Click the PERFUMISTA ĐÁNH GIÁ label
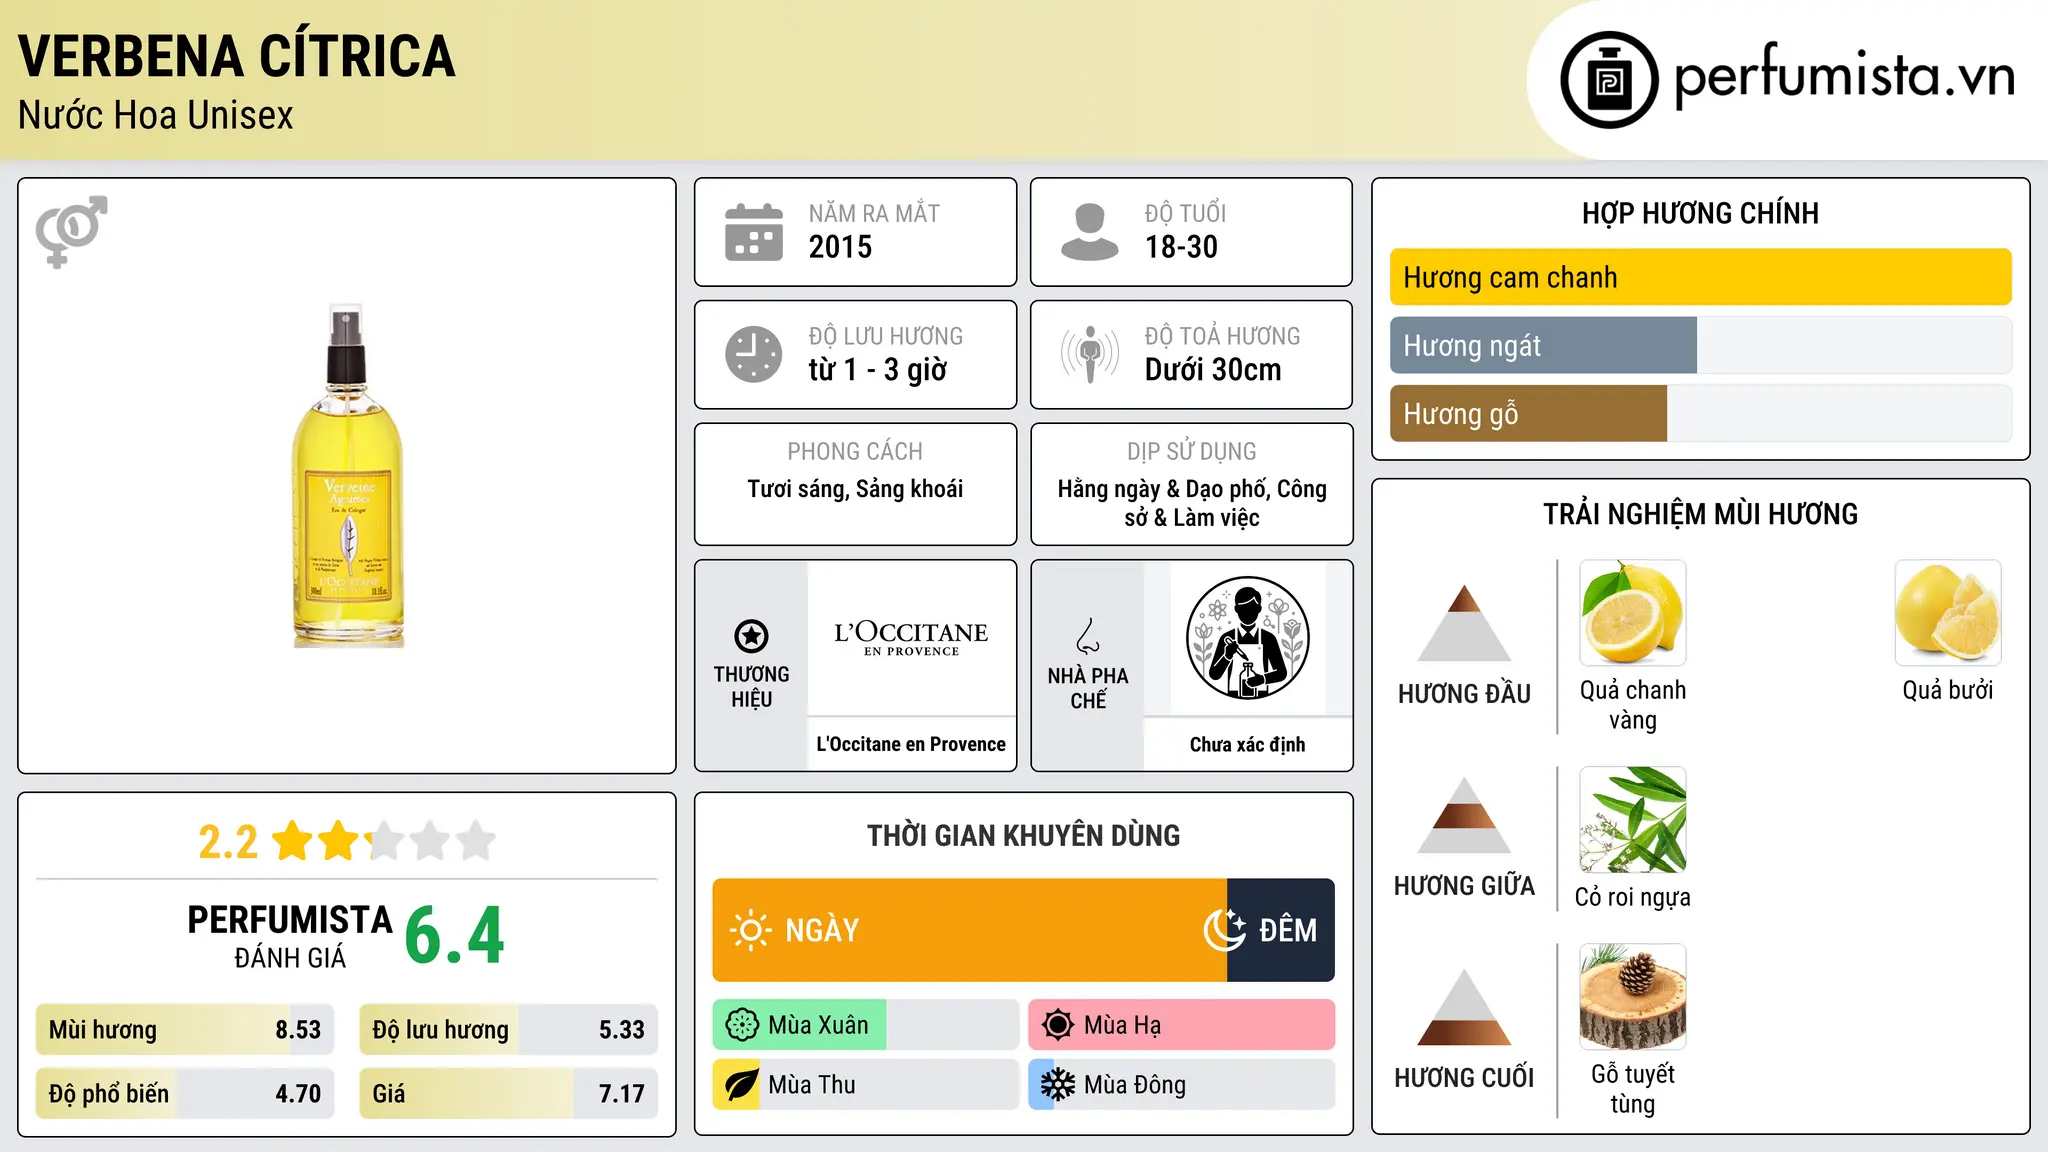This screenshot has height=1152, width=2048. tap(290, 936)
